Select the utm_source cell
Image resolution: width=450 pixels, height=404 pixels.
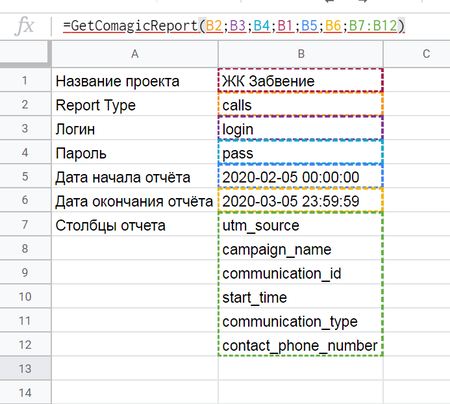tap(301, 225)
